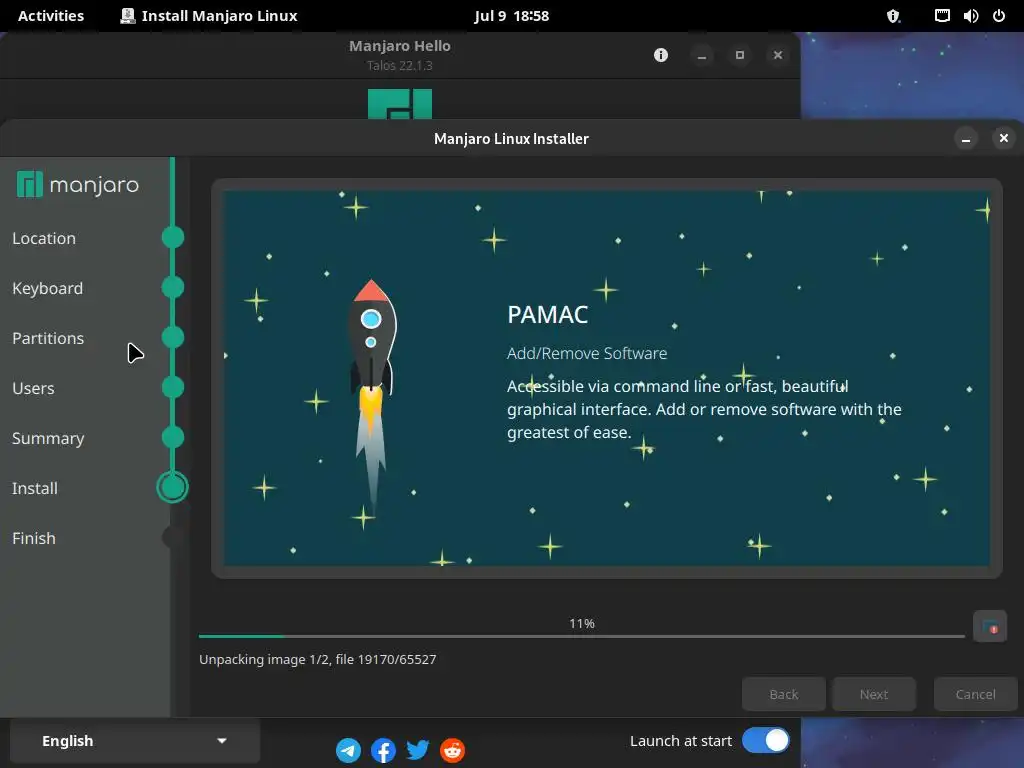
Task: Click the network tray icon
Action: tap(942, 16)
